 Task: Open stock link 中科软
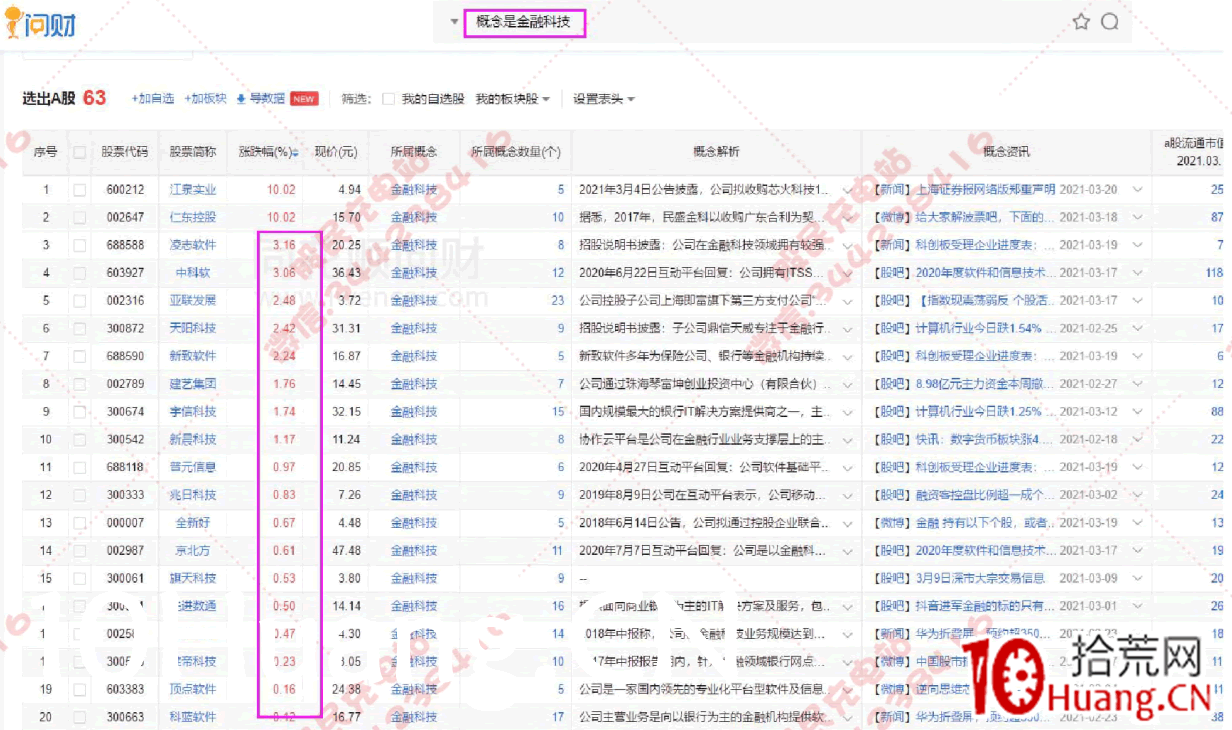coord(192,273)
